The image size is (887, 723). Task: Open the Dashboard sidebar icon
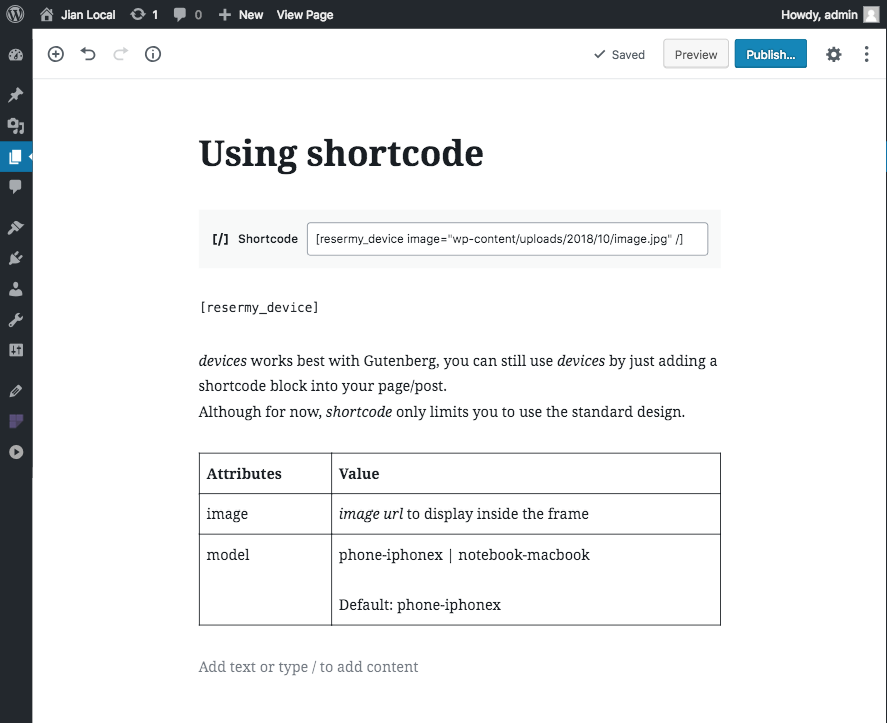(16, 55)
